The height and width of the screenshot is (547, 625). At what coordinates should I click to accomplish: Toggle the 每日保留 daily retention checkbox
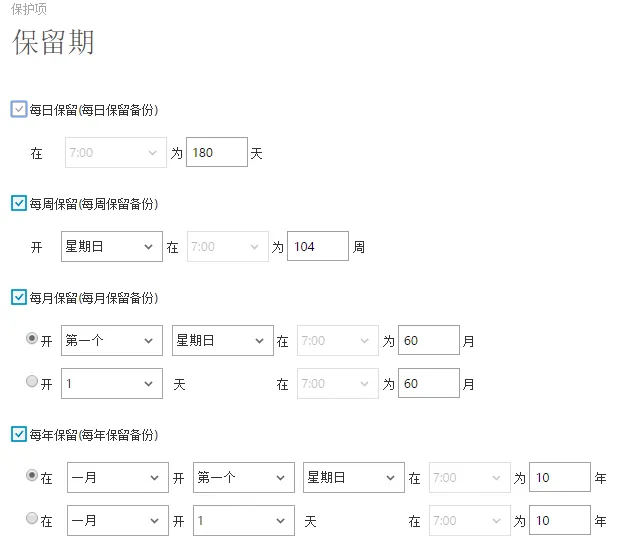[19, 109]
